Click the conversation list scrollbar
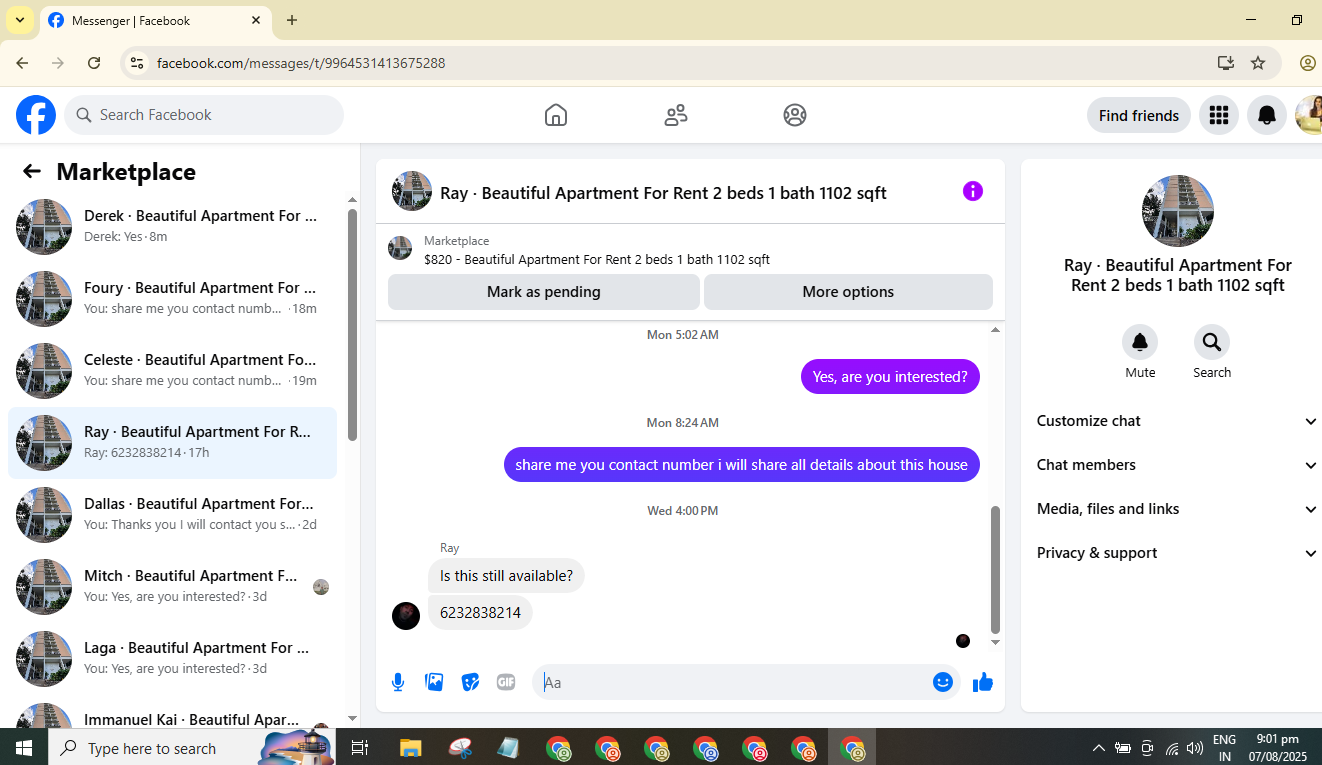 [x=352, y=325]
